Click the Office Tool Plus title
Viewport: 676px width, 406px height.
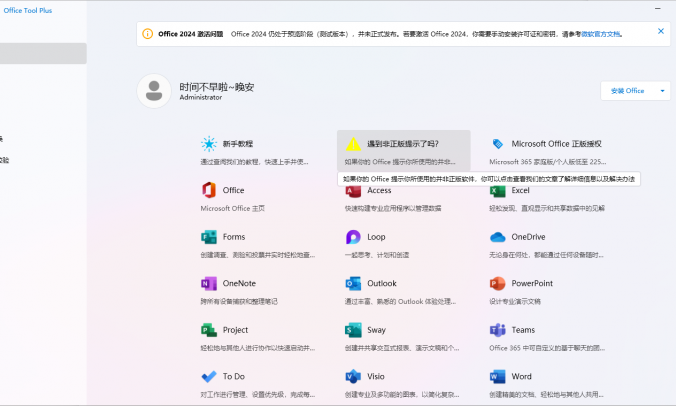pyautogui.click(x=28, y=10)
